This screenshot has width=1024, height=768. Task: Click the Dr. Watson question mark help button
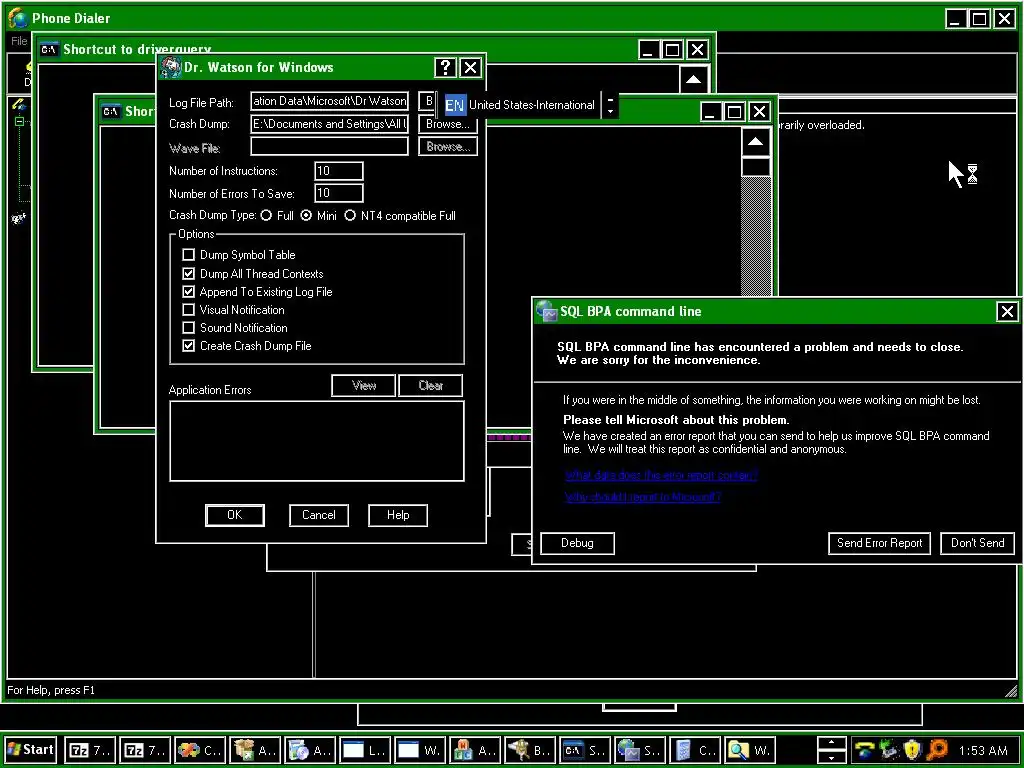[x=445, y=67]
